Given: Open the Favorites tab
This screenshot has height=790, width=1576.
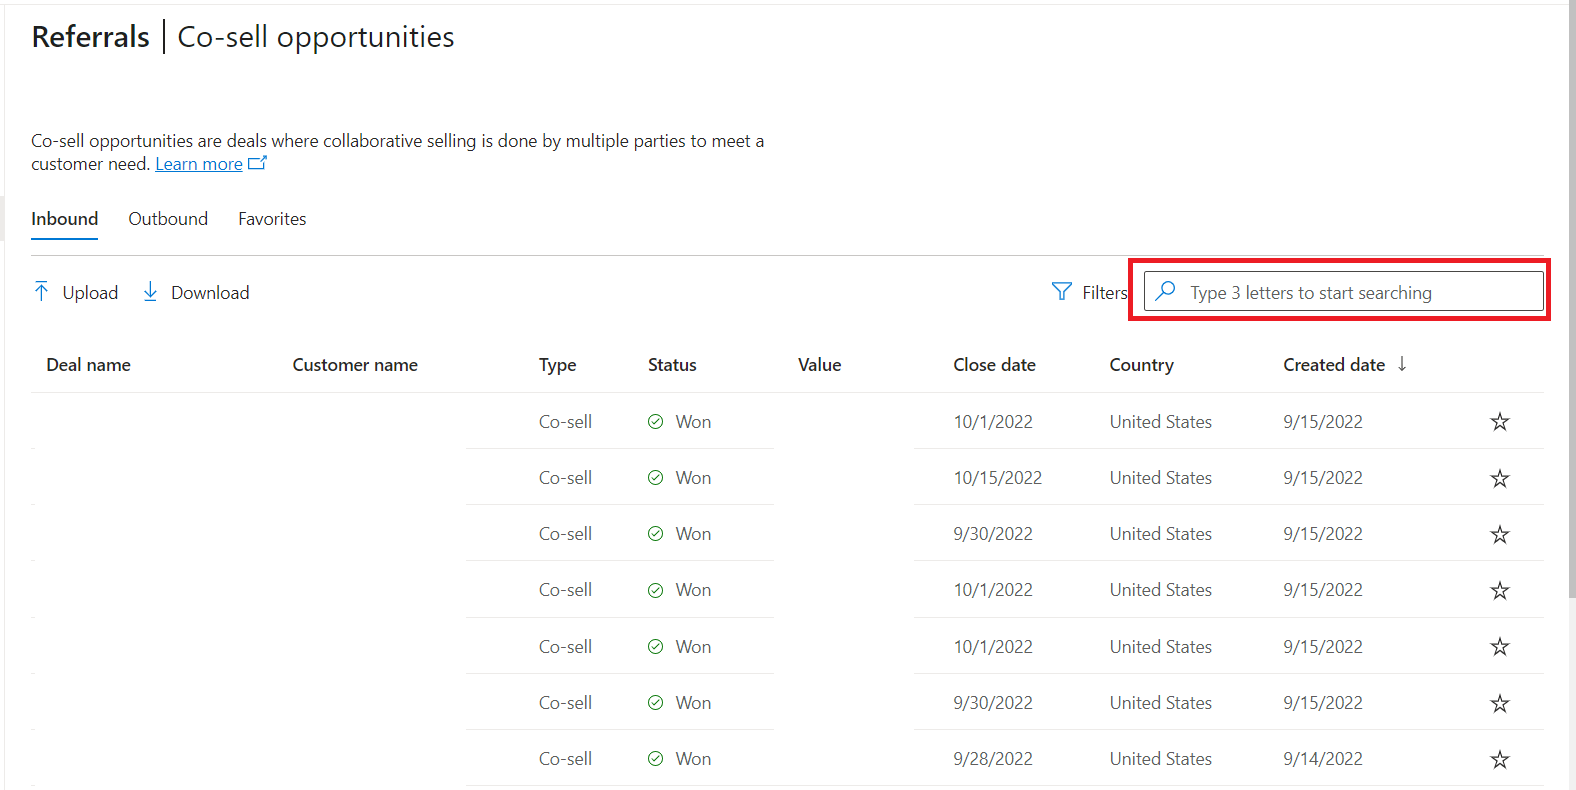Looking at the screenshot, I should 272,219.
